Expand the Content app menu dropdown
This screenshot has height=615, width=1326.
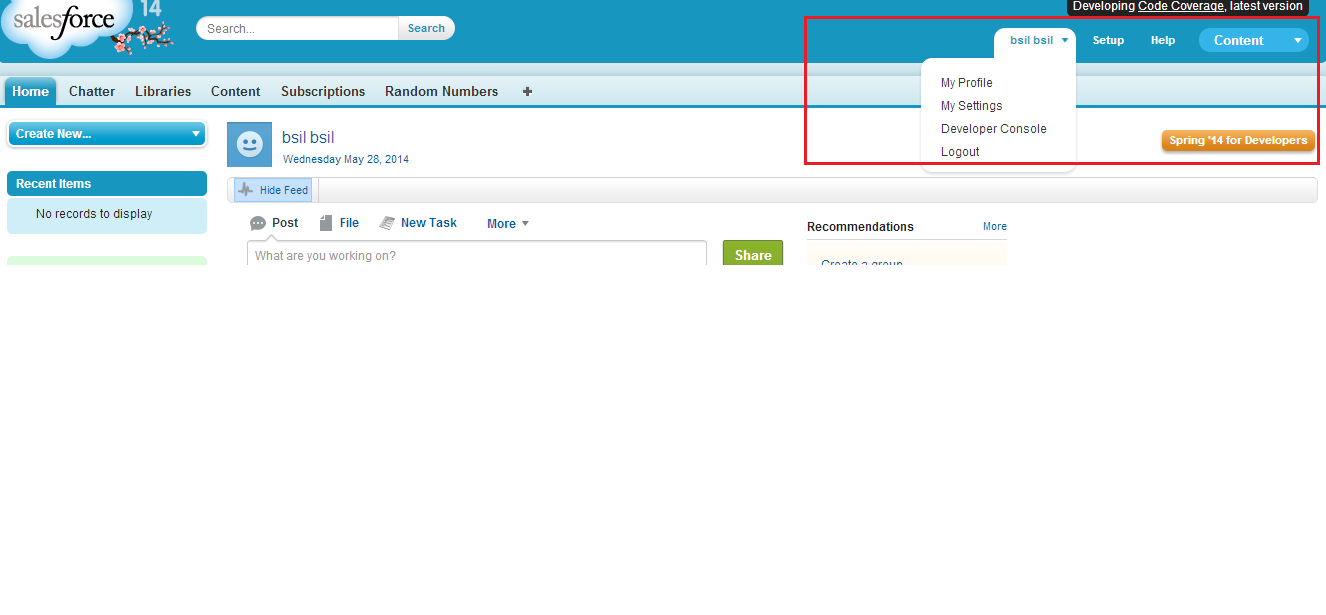[x=1297, y=40]
